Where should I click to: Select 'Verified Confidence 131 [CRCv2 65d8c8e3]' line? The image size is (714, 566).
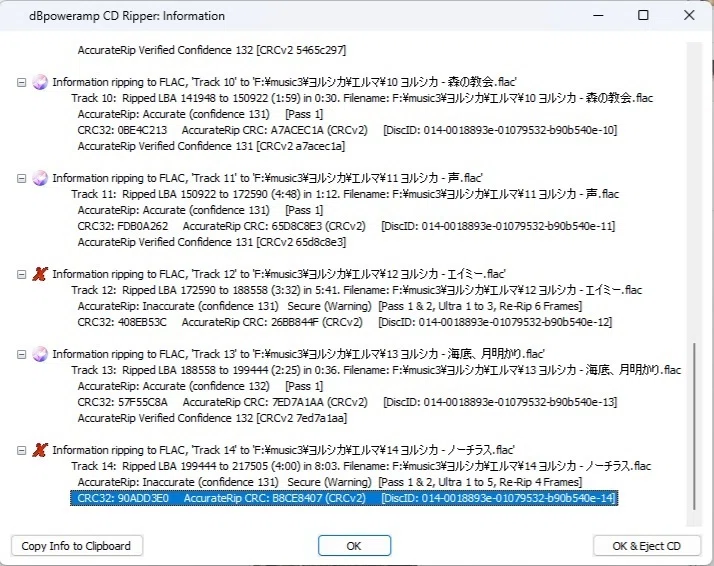tap(212, 242)
